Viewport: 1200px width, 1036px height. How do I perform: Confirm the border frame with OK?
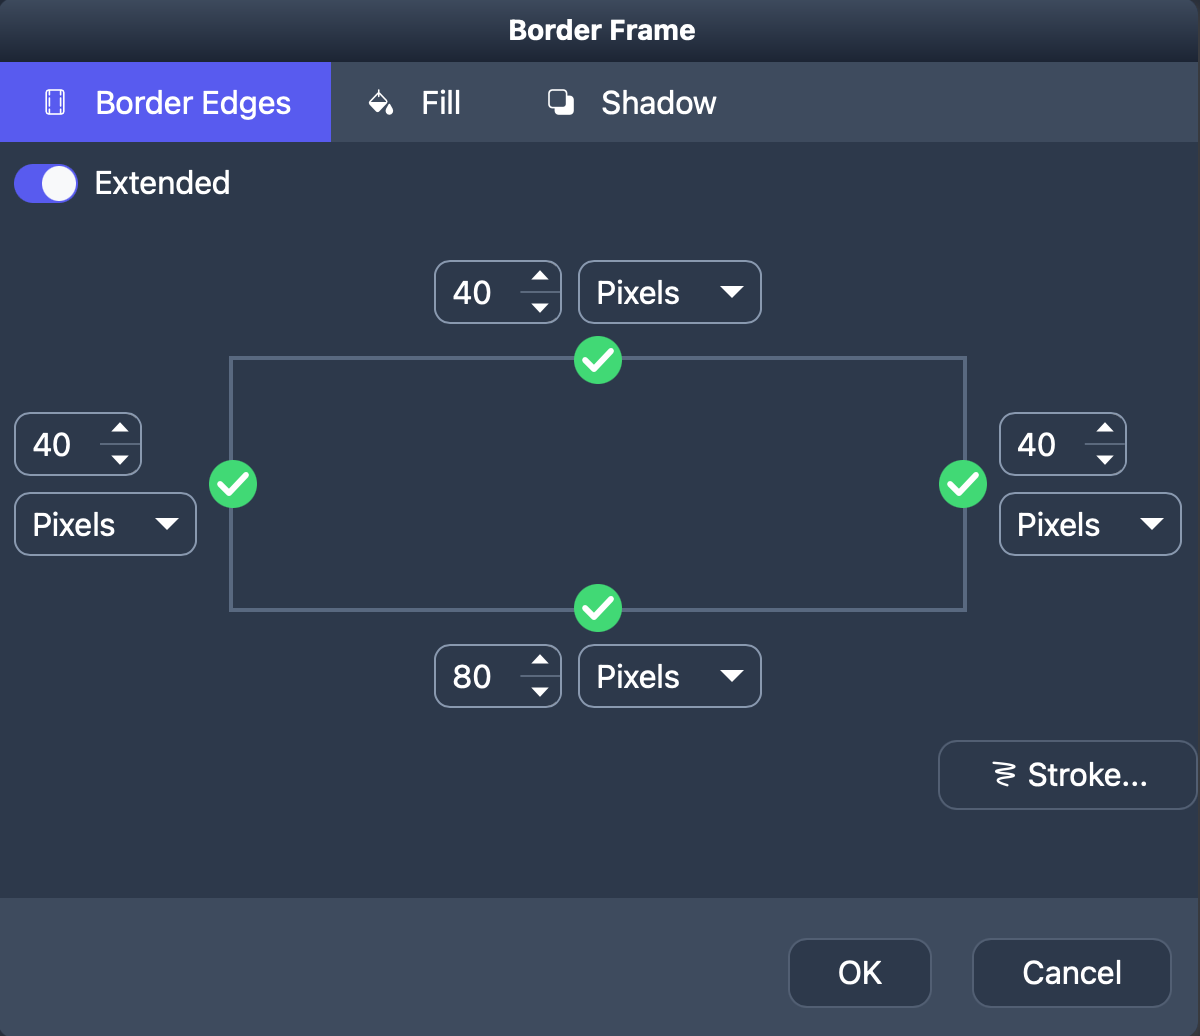tap(860, 972)
